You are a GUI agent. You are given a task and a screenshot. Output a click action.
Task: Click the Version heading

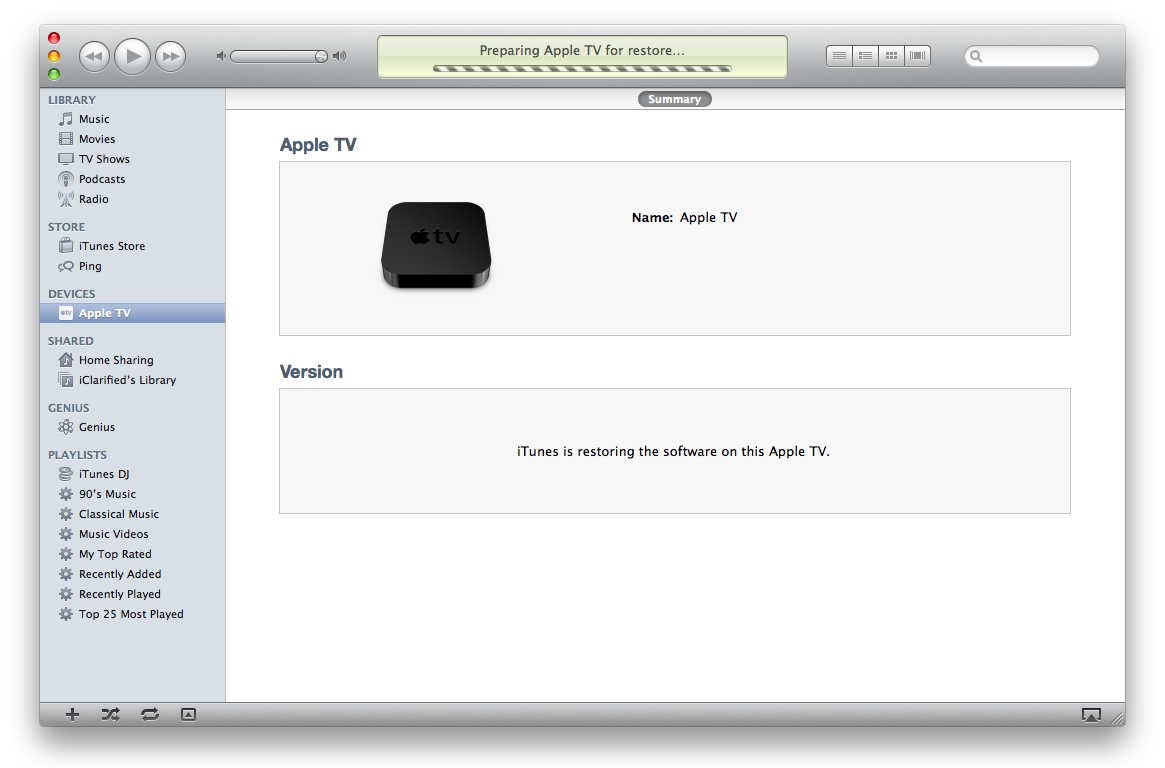click(311, 371)
